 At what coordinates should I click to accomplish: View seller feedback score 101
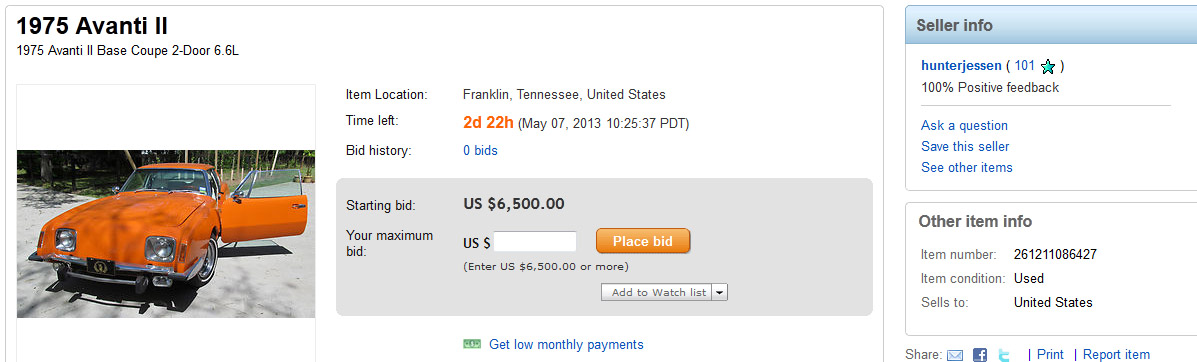point(1024,66)
